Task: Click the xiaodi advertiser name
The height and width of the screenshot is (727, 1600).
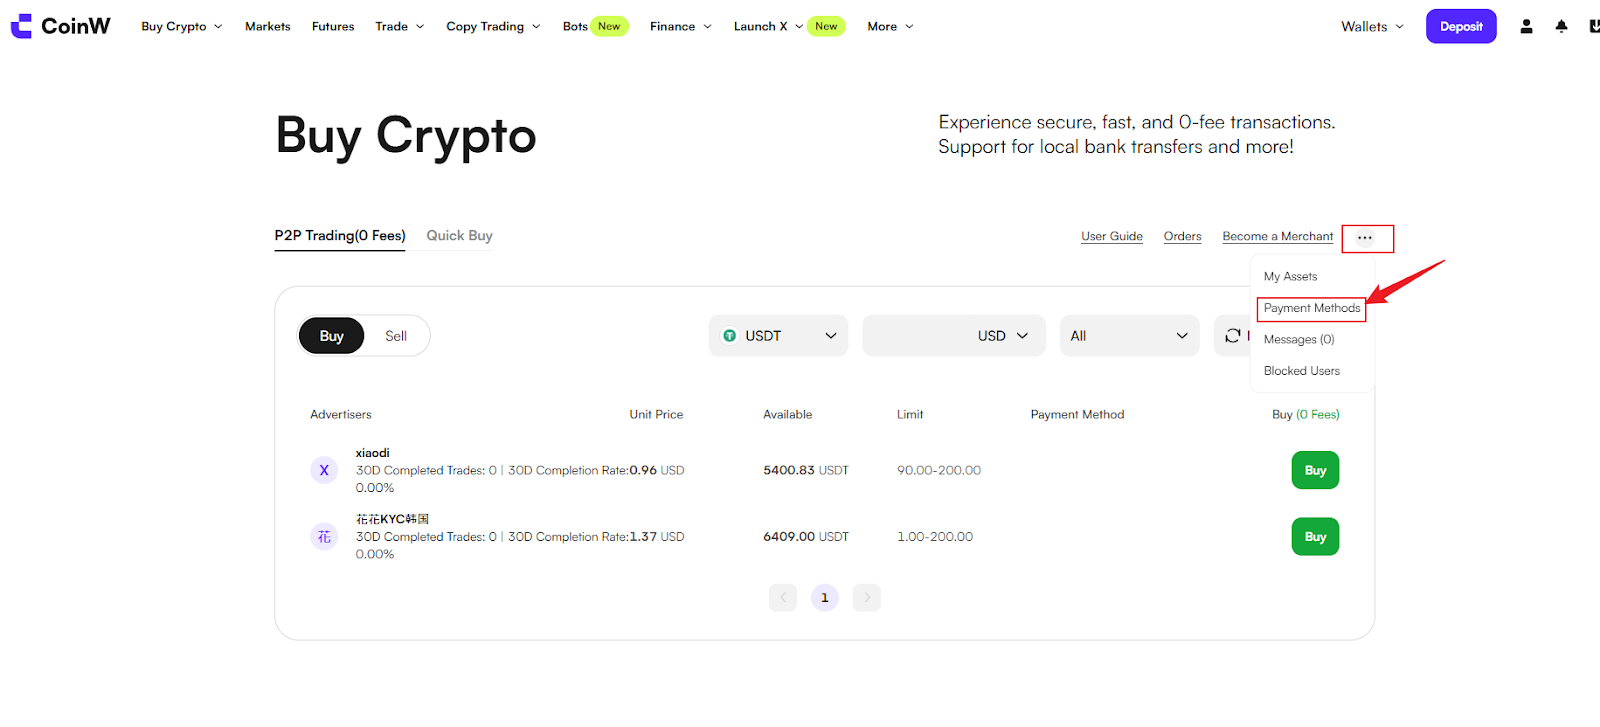Action: [373, 453]
